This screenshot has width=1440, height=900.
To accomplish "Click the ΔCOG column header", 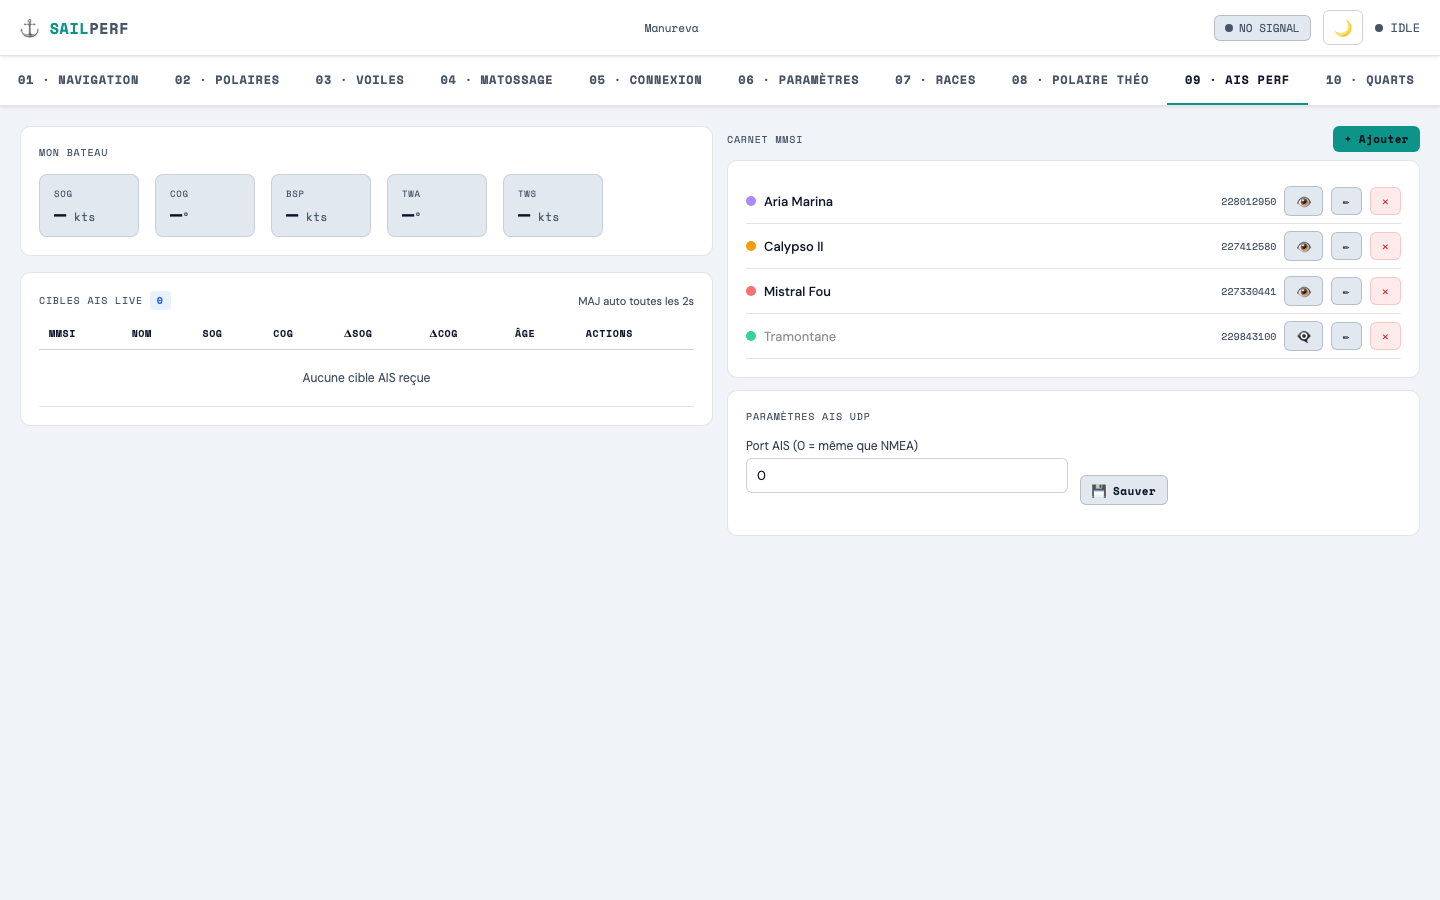I will 444,334.
